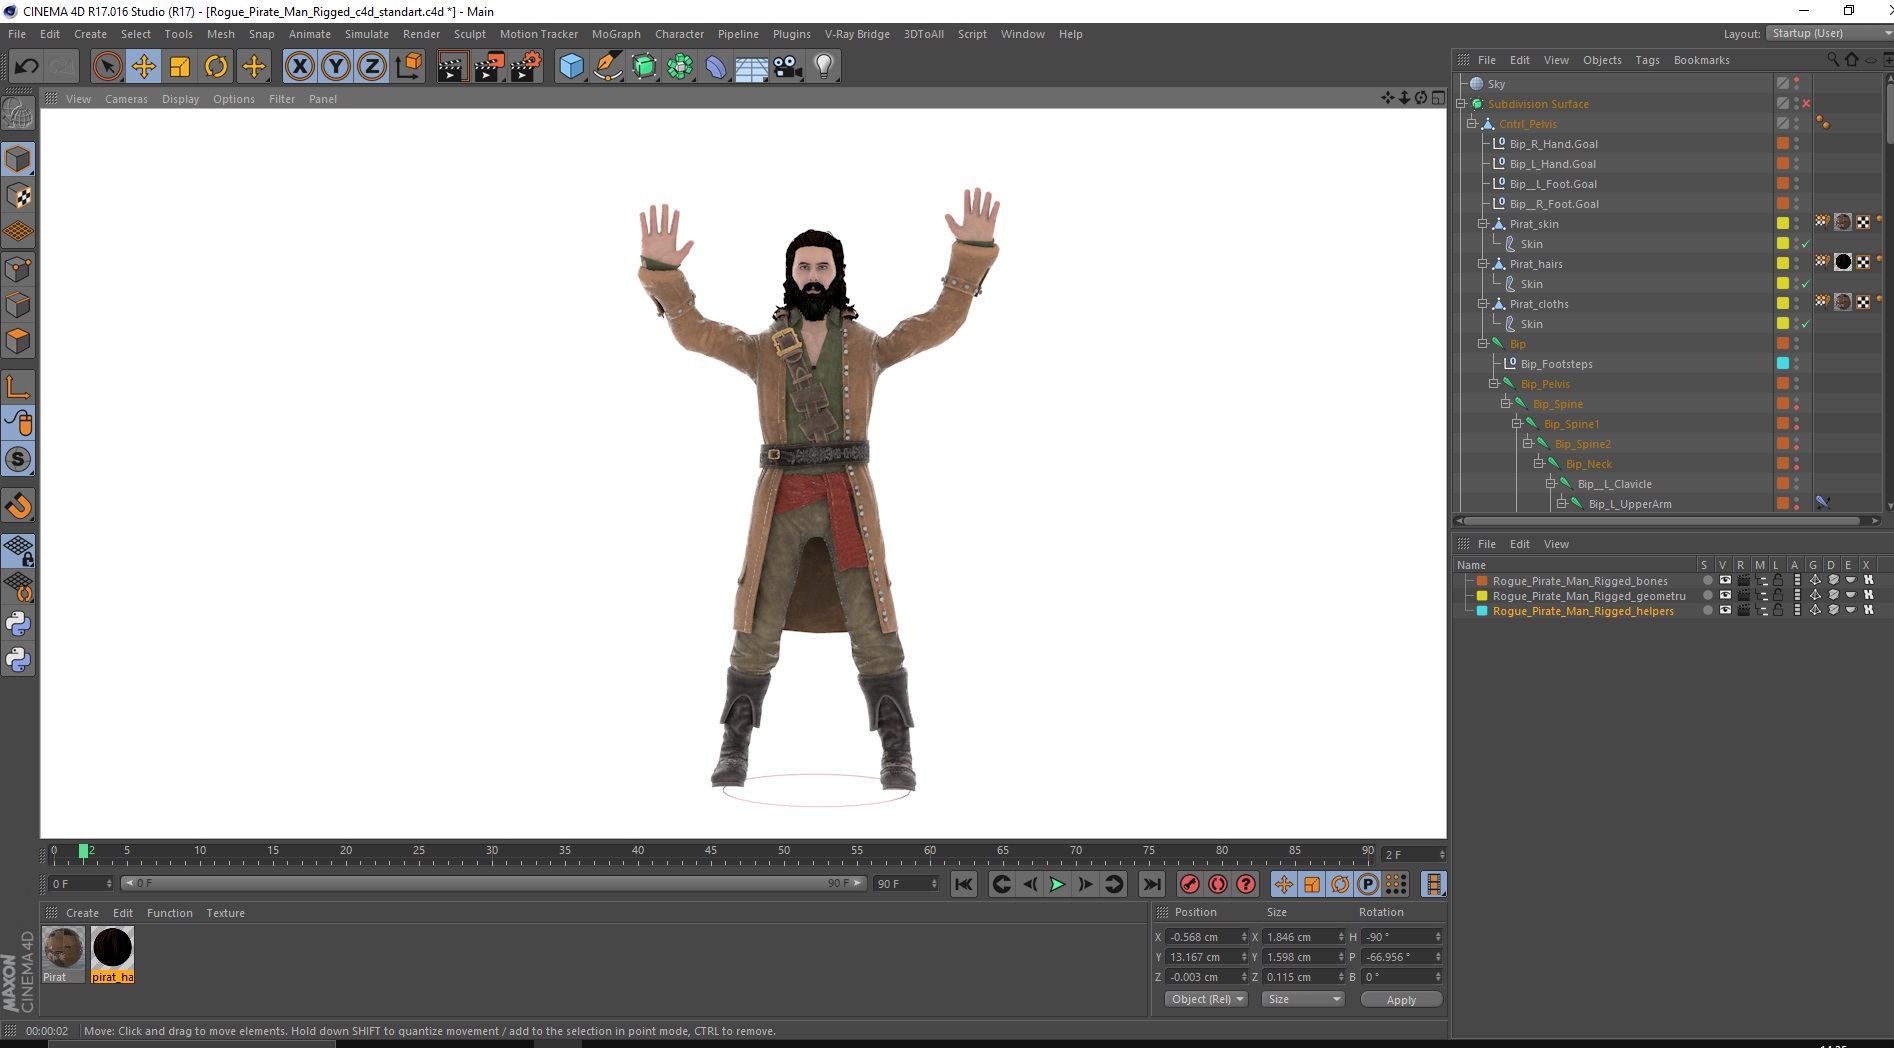Add a Subdivision Surface generator
1894x1048 pixels.
644,67
